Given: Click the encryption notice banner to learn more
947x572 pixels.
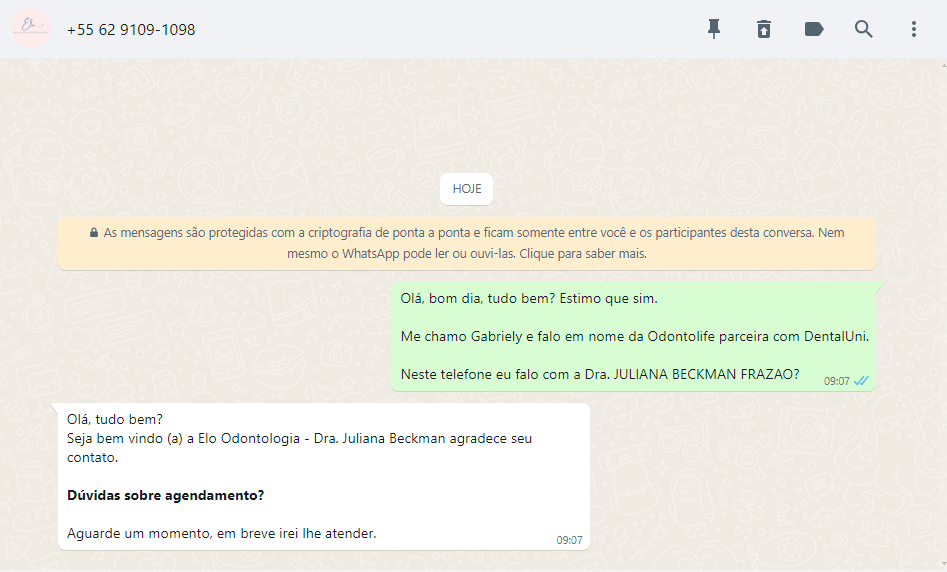Looking at the screenshot, I should pyautogui.click(x=467, y=243).
